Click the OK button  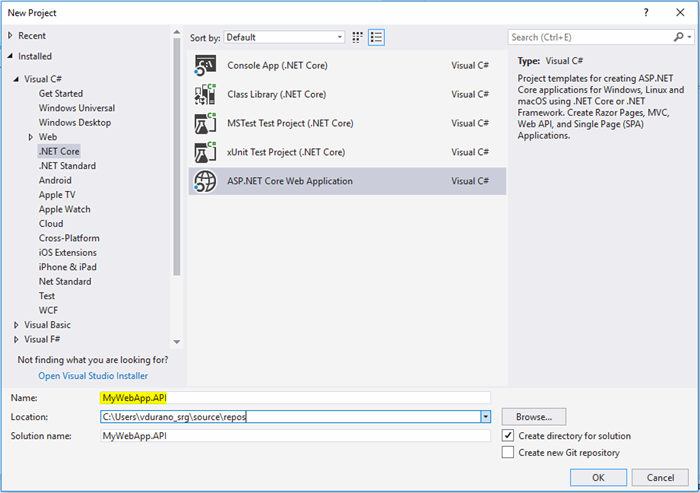[598, 477]
